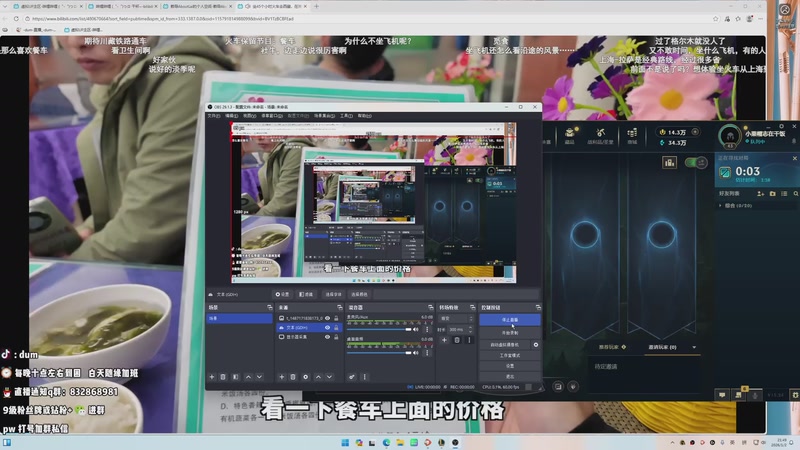Image resolution: width=800 pixels, height=450 pixels.
Task: Lock the first source row
Action: pyautogui.click(x=336, y=318)
